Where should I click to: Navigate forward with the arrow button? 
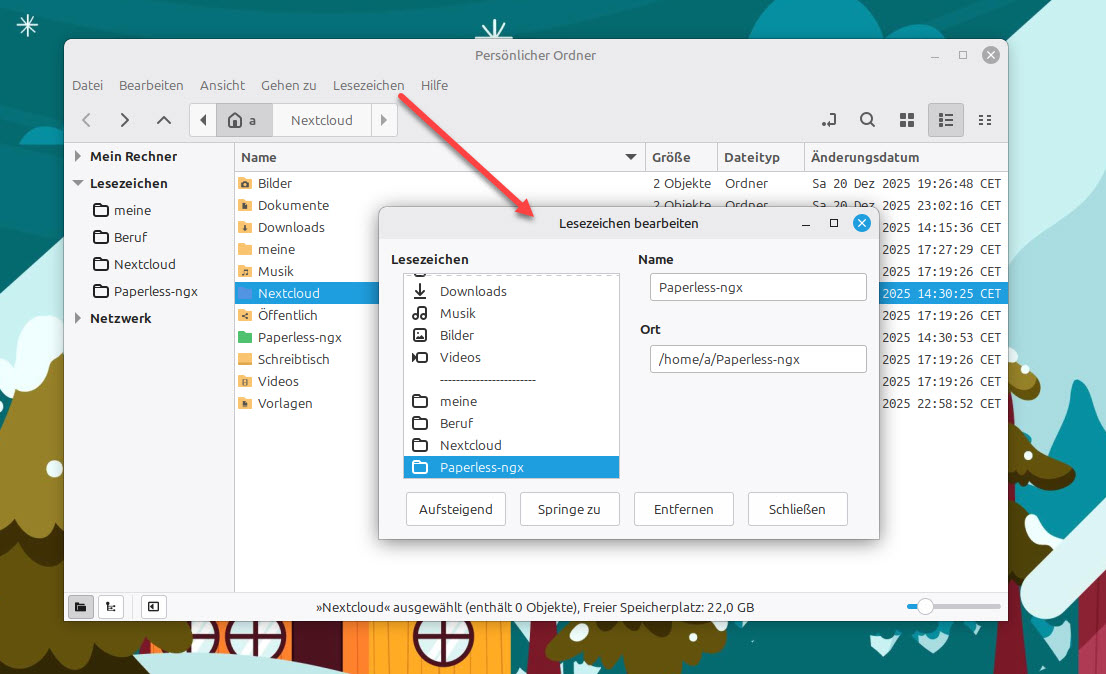[x=125, y=120]
